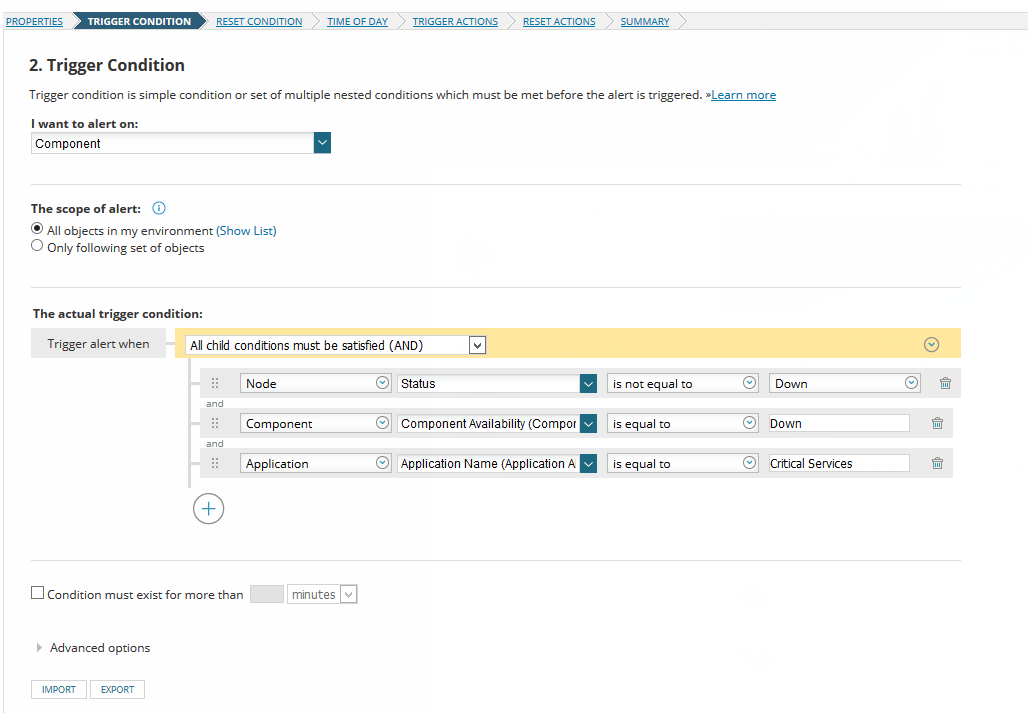Delete the Node status condition row
1028x713 pixels.
945,383
